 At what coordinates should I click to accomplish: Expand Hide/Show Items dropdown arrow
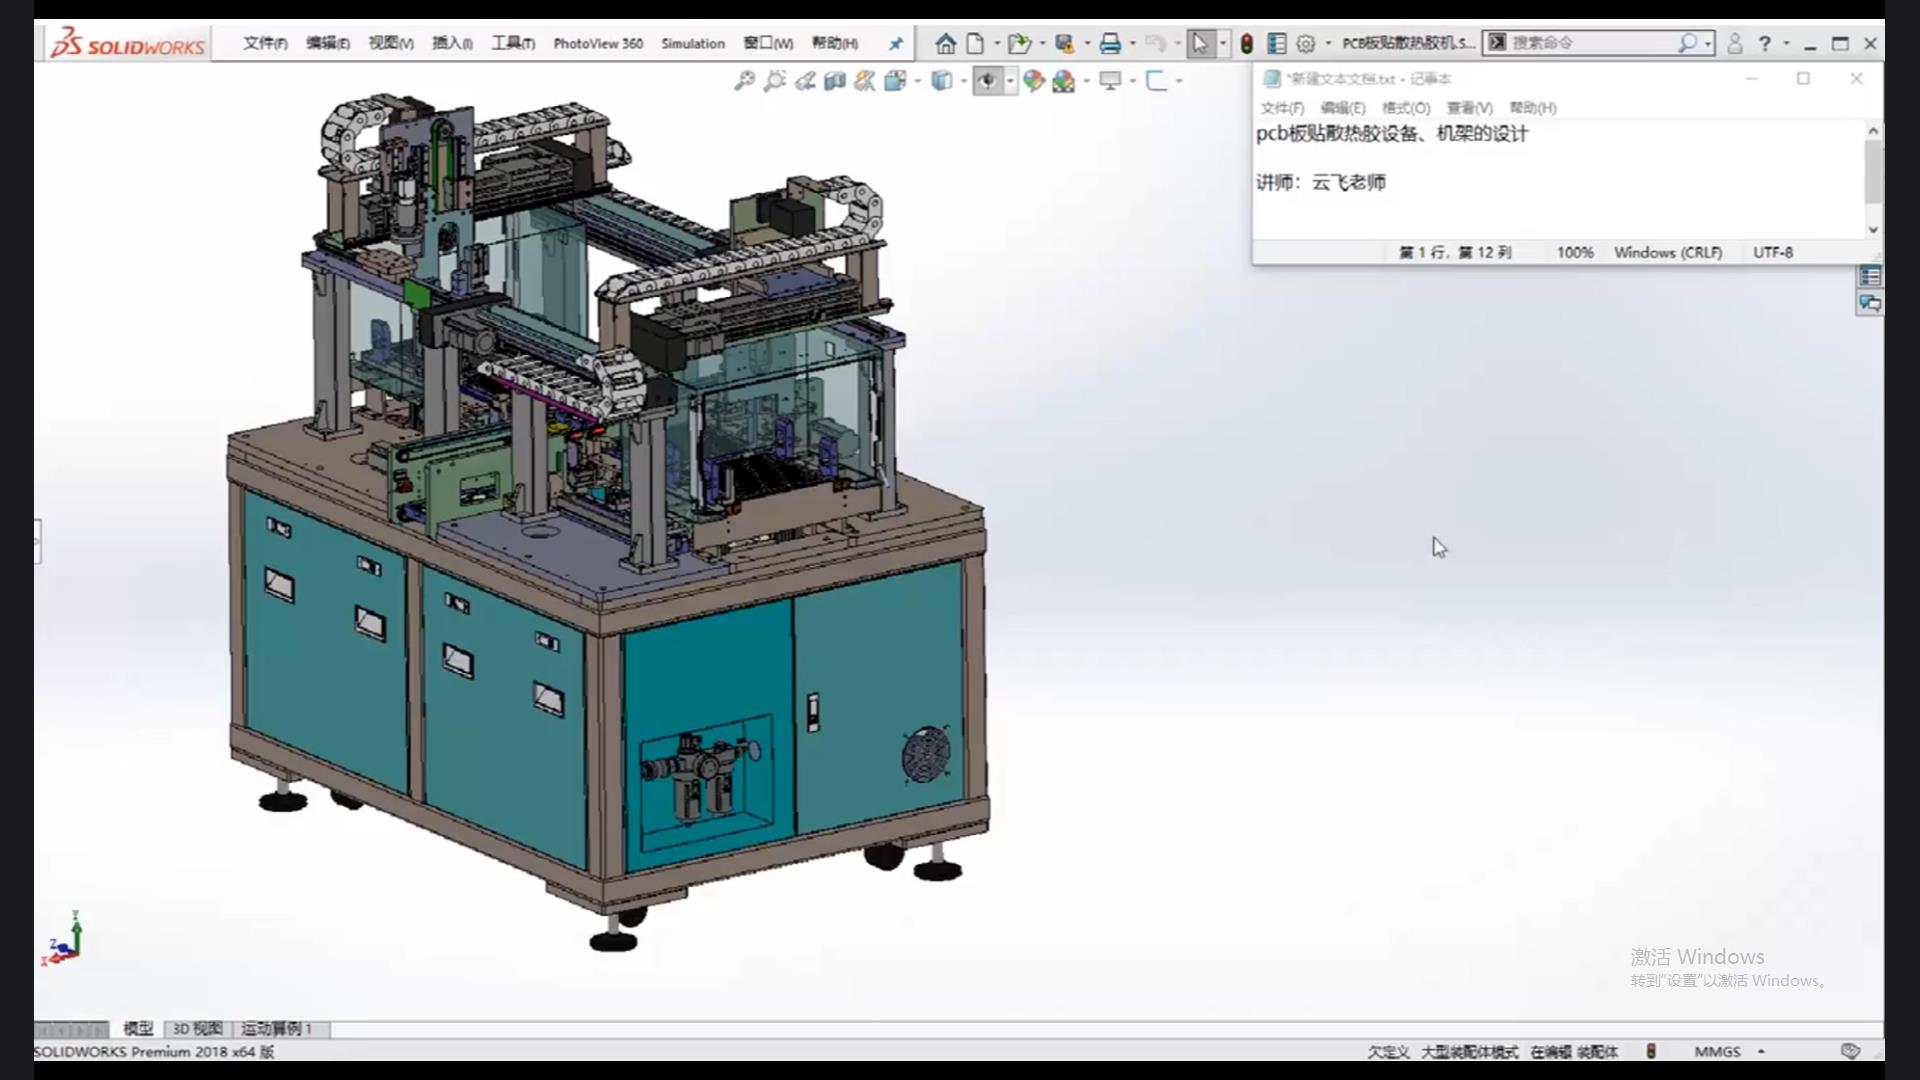(1010, 81)
